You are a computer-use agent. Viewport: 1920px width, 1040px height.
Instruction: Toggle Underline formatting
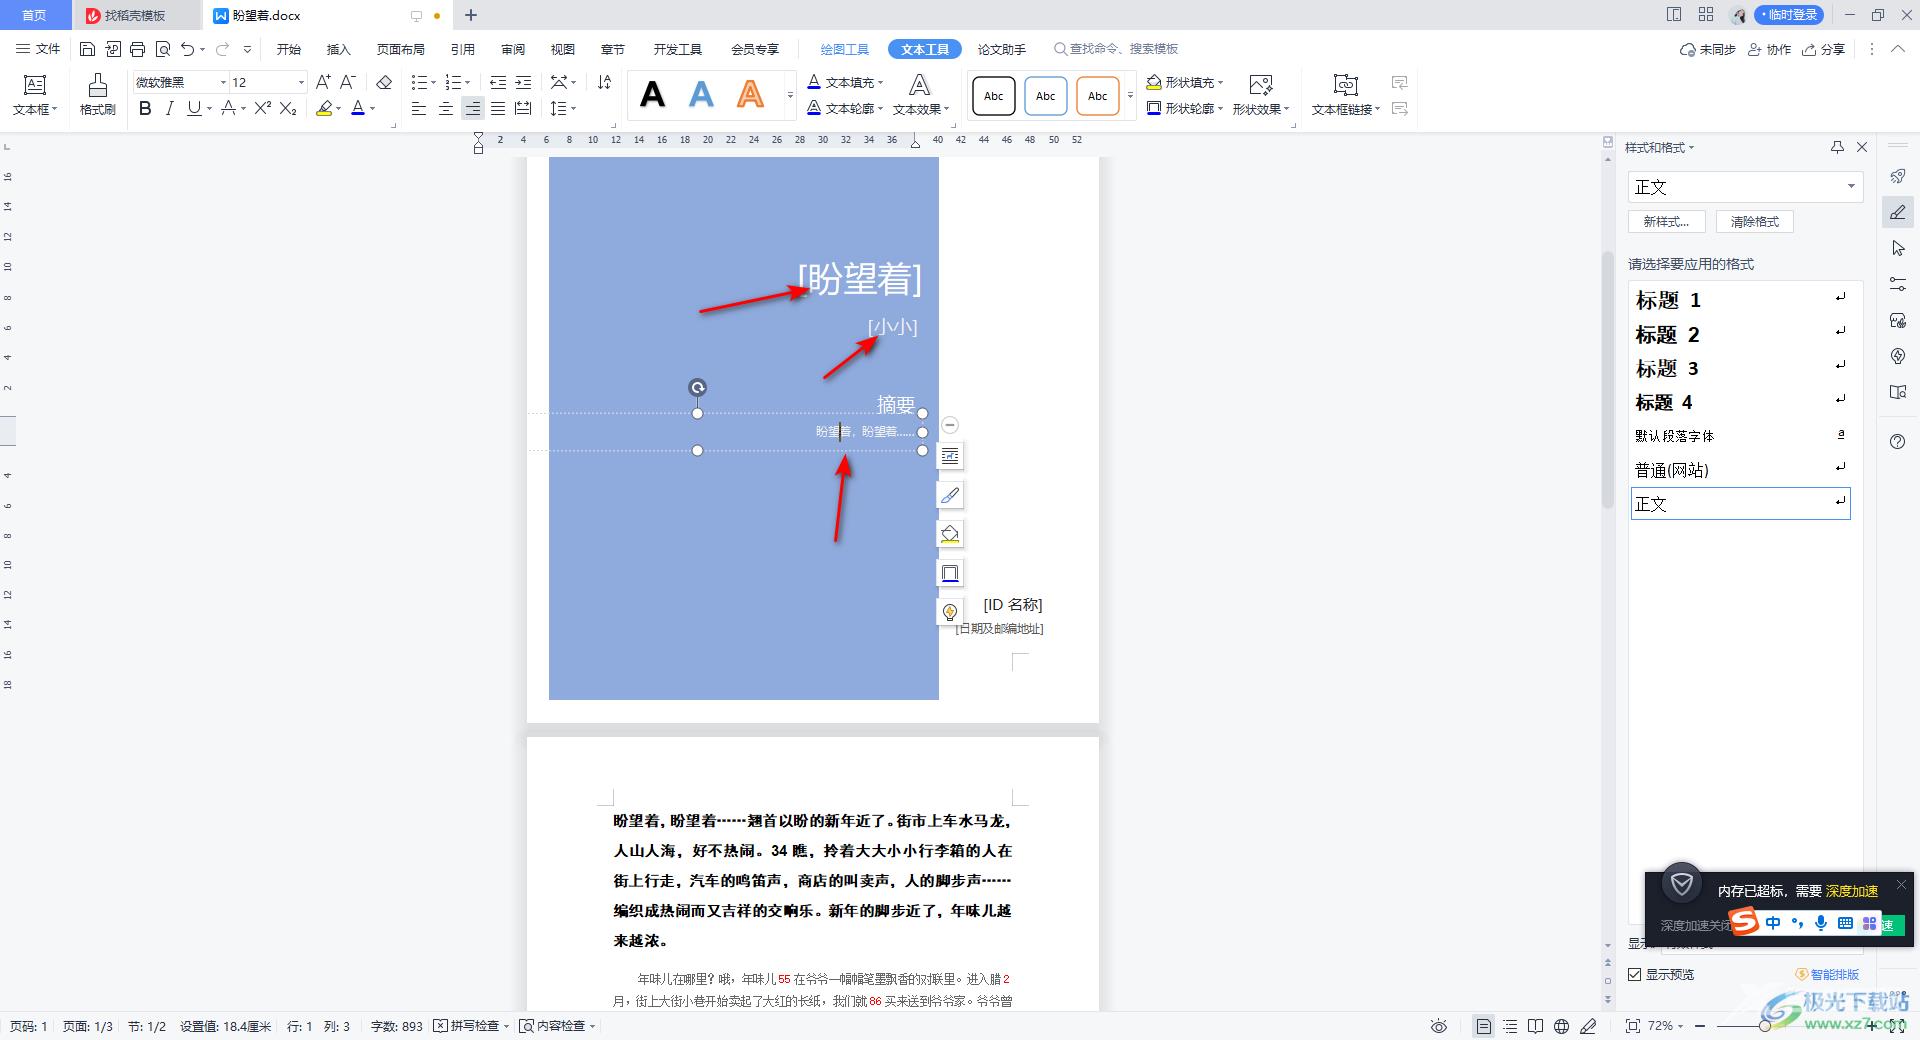194,108
